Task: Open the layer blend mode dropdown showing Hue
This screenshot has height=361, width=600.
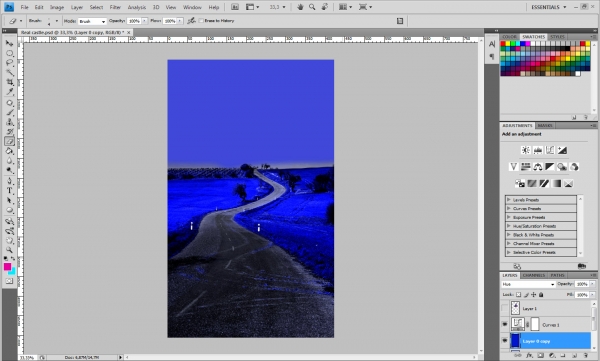Action: 528,284
